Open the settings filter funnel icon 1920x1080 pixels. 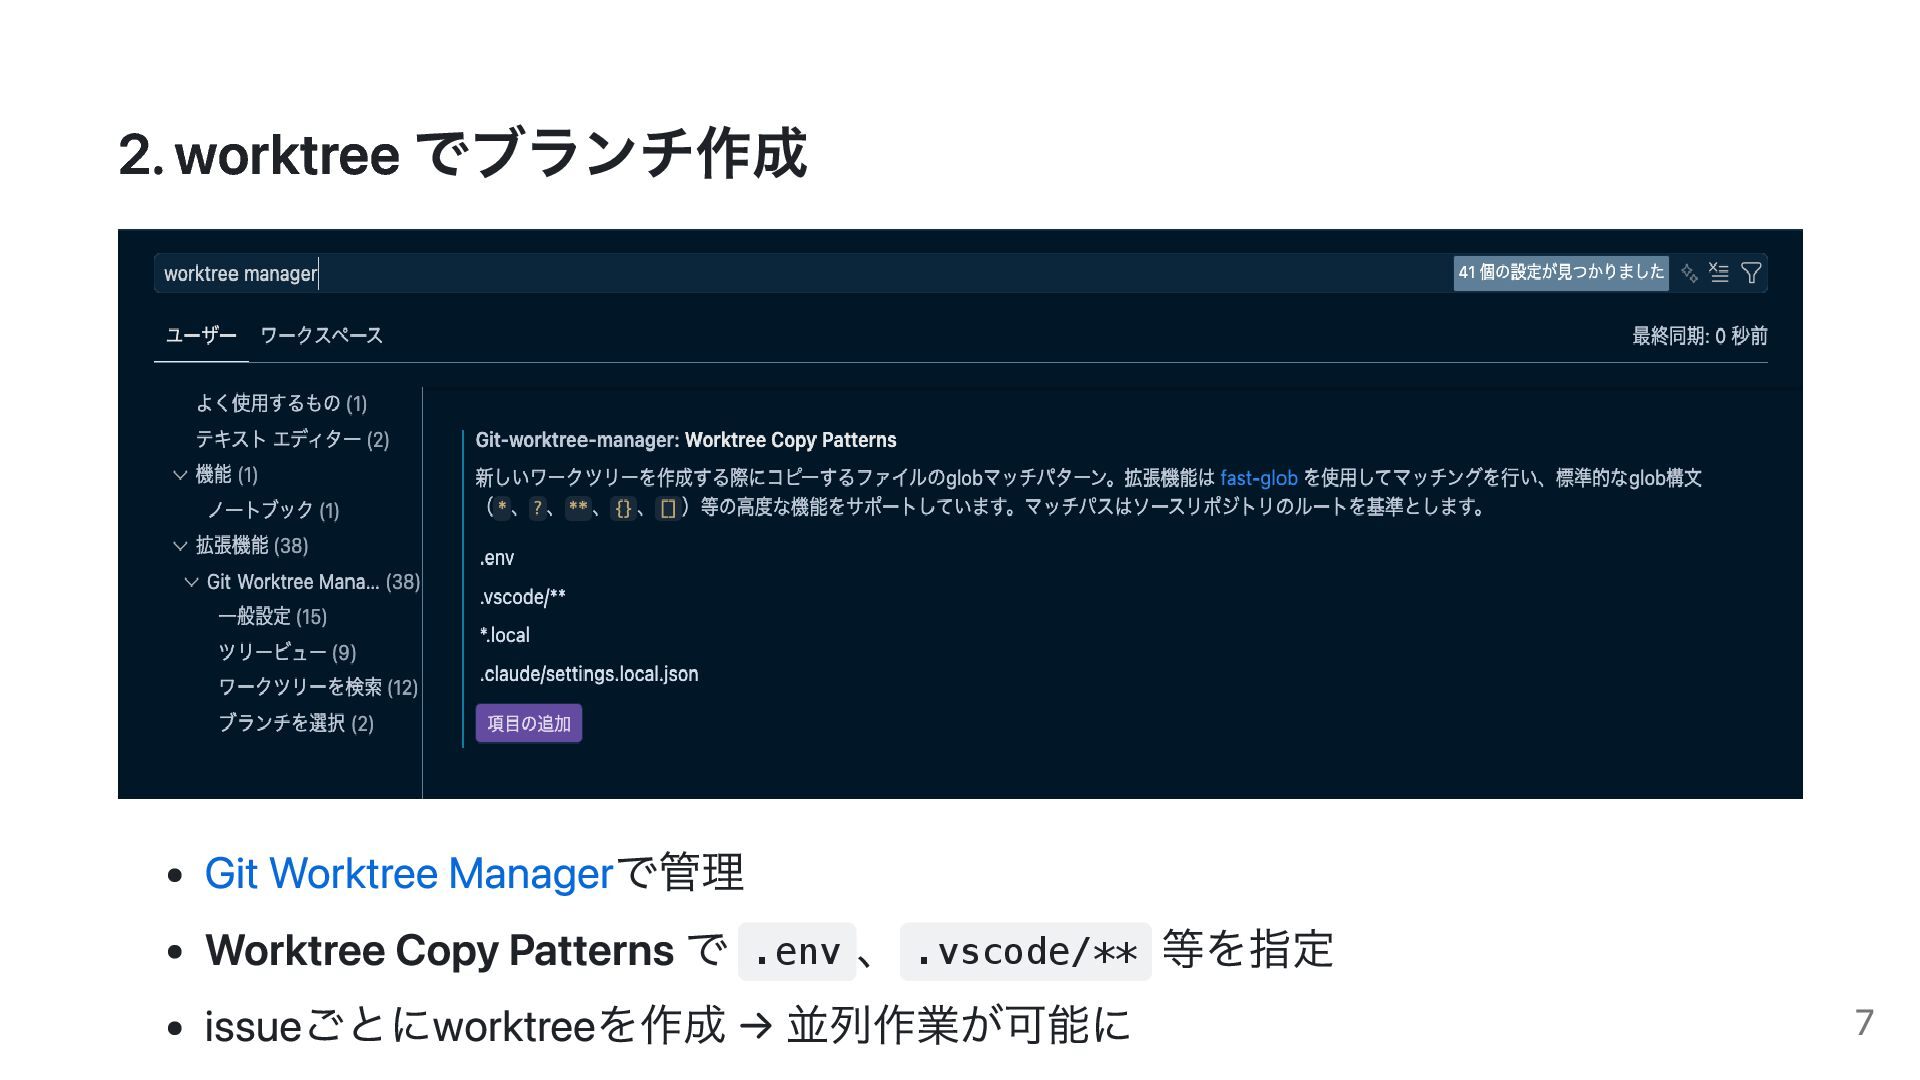pos(1751,273)
